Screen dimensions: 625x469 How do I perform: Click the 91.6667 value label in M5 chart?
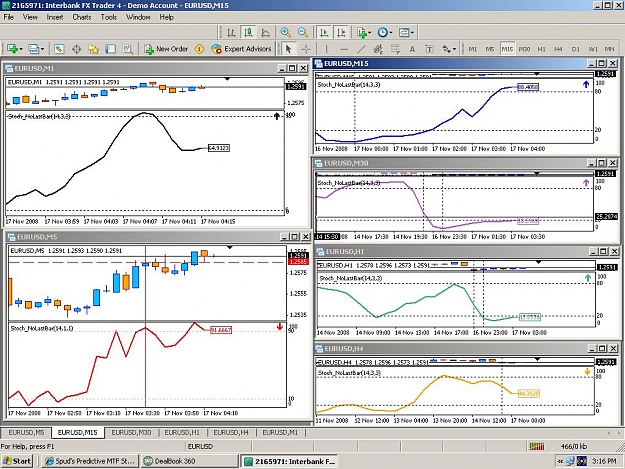click(x=220, y=330)
